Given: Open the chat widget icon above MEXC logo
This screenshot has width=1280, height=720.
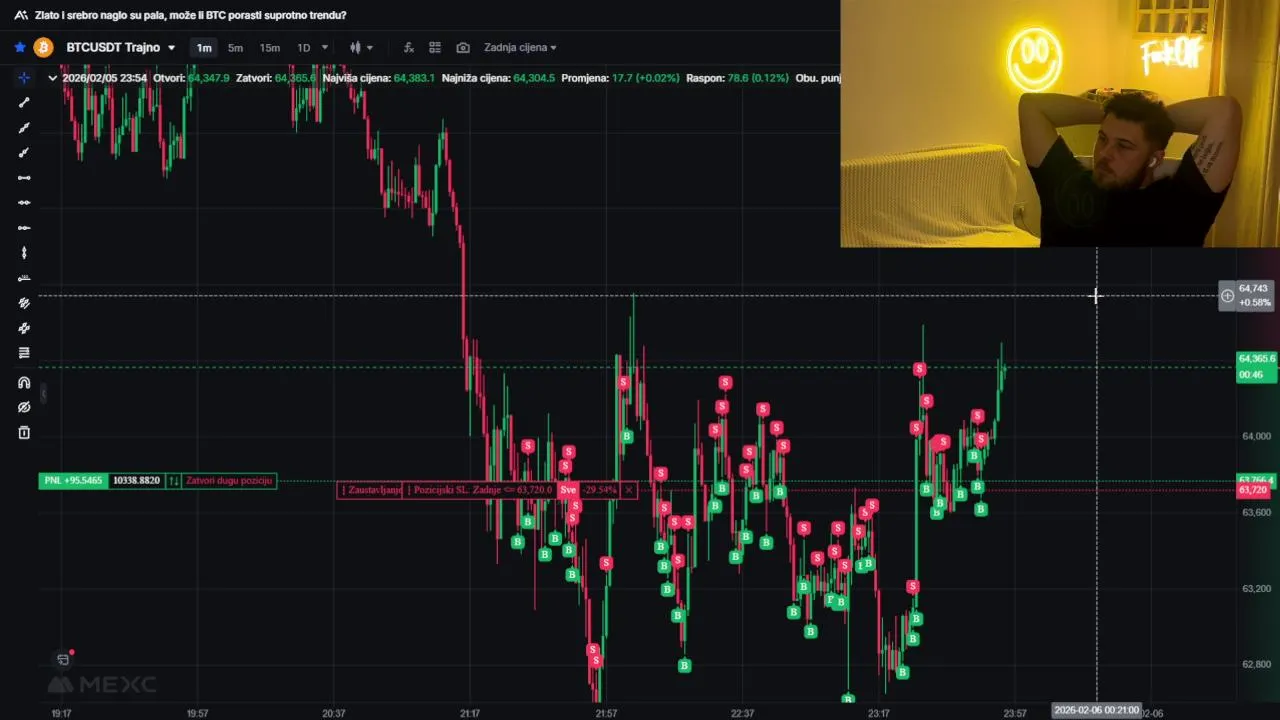Looking at the screenshot, I should pos(63,659).
